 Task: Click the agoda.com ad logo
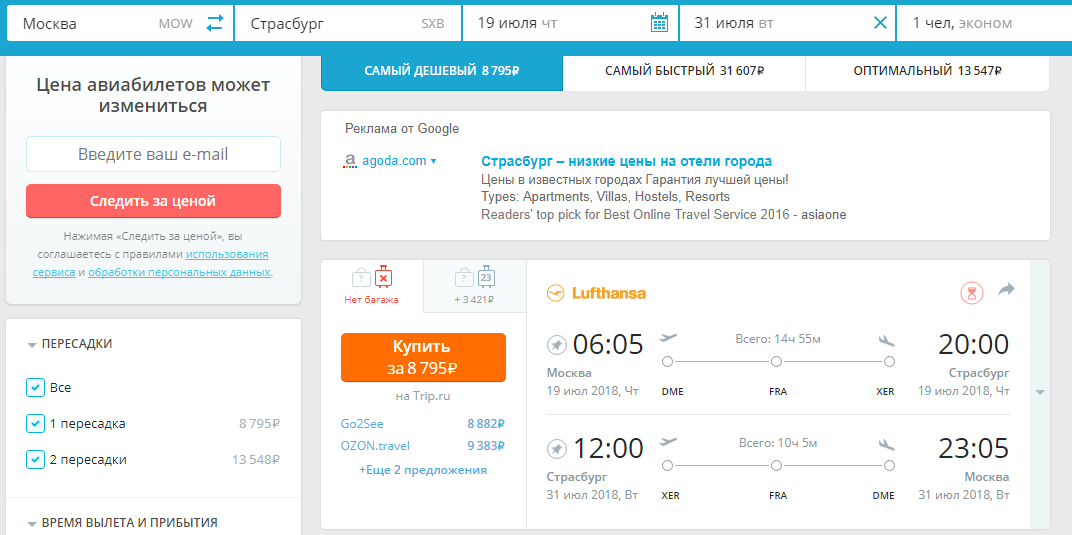pos(350,161)
